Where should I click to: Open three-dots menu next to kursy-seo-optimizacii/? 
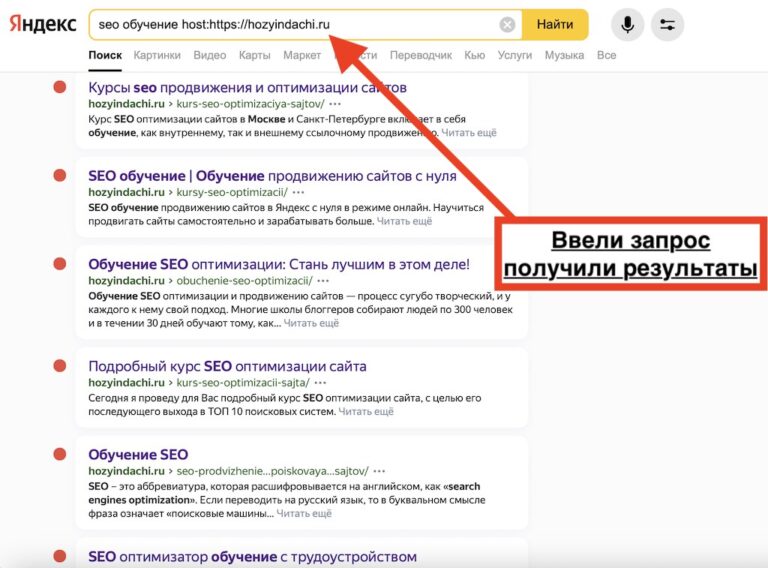pyautogui.click(x=298, y=192)
